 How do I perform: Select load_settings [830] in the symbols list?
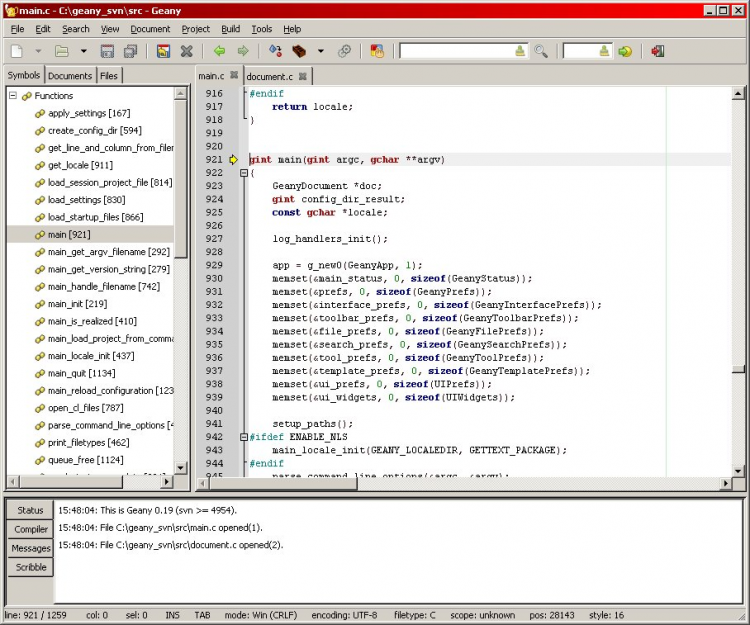[86, 200]
